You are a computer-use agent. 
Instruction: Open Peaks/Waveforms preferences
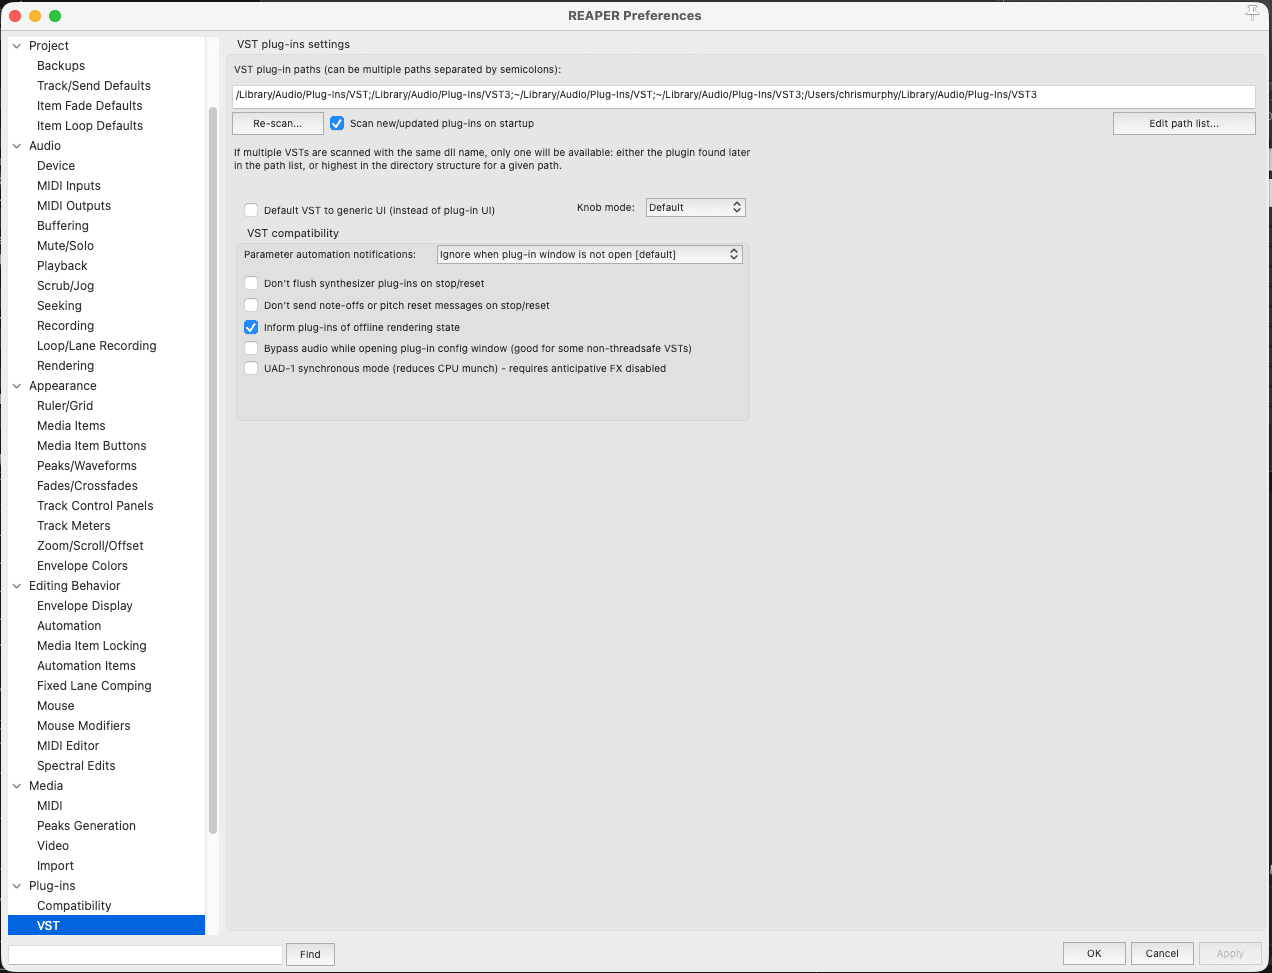click(x=87, y=466)
